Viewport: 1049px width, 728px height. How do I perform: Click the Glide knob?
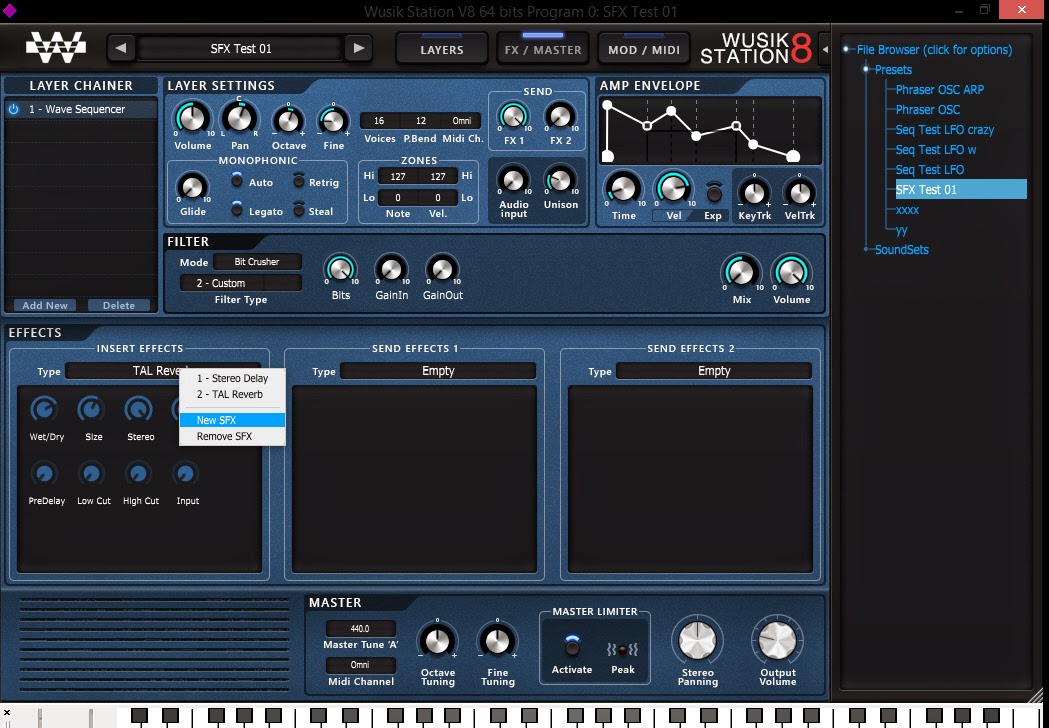[192, 187]
